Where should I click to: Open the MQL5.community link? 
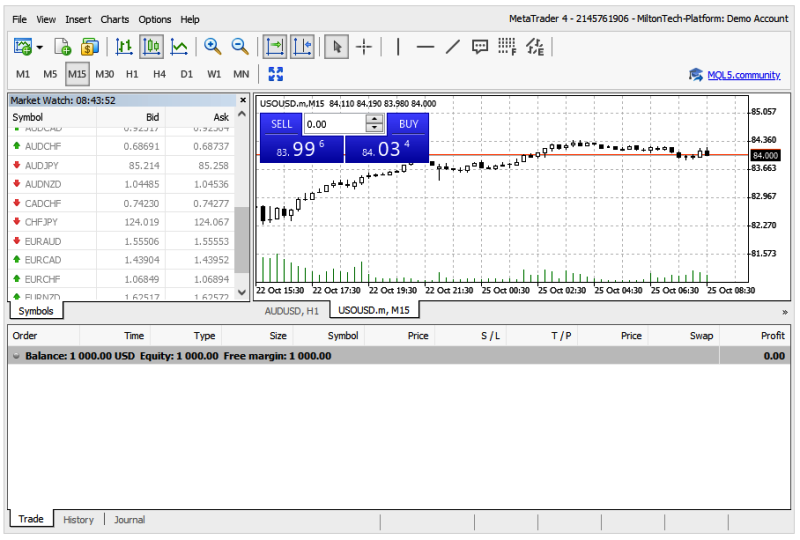click(743, 75)
